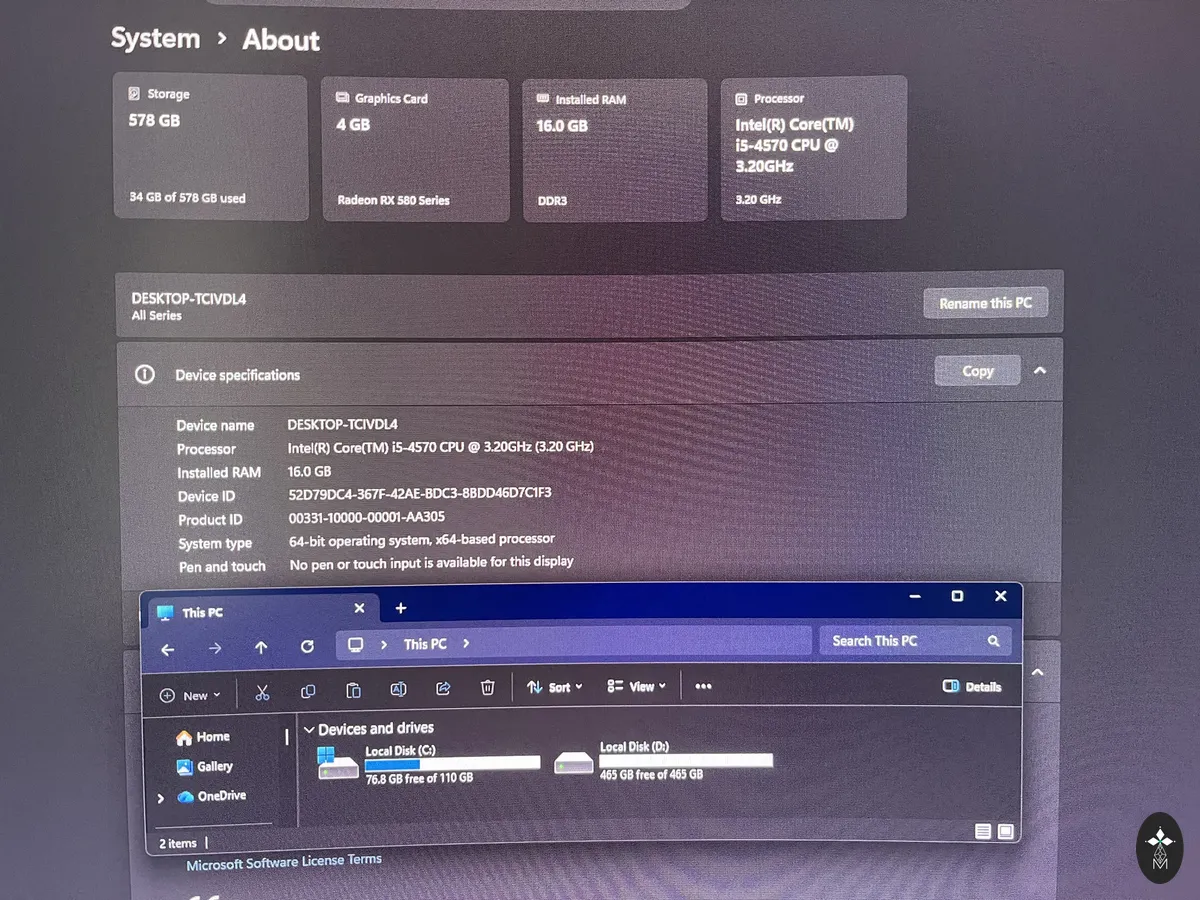Viewport: 1200px width, 900px height.
Task: Go back with the left arrow in File Explorer
Action: [x=167, y=649]
